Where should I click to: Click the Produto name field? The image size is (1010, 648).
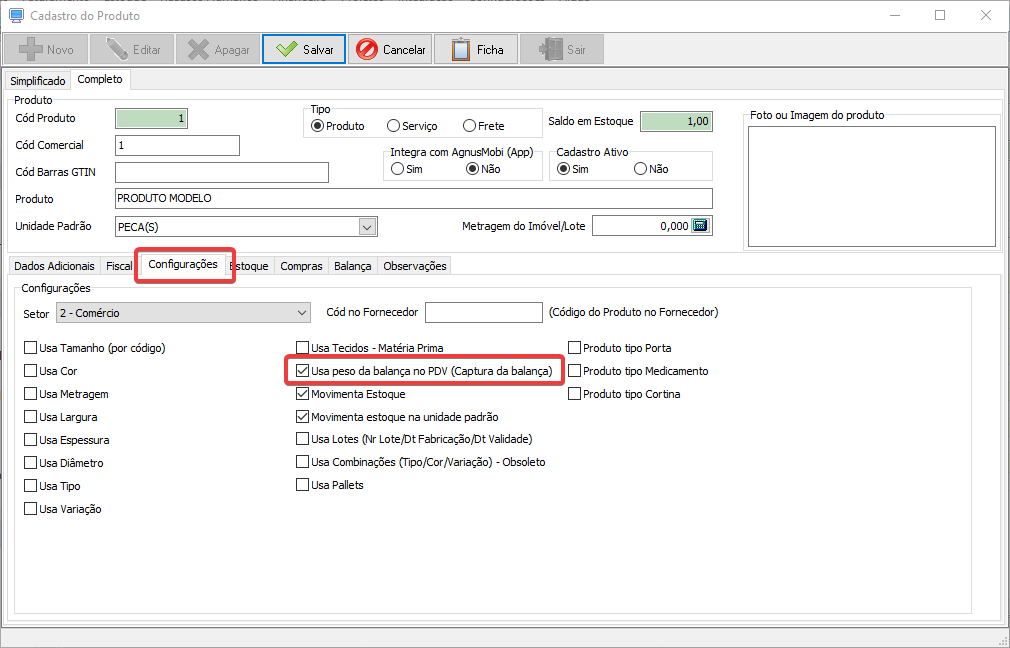[414, 198]
